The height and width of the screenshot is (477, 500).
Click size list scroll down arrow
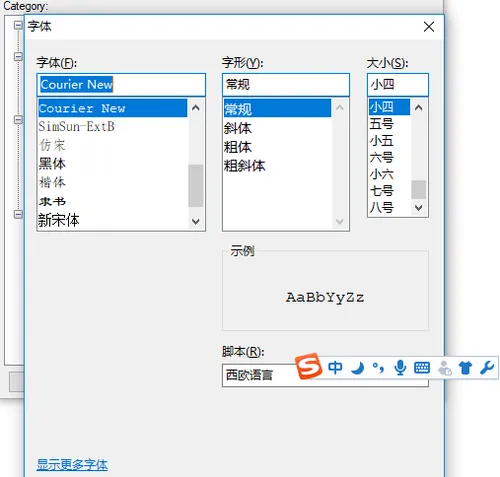419,208
